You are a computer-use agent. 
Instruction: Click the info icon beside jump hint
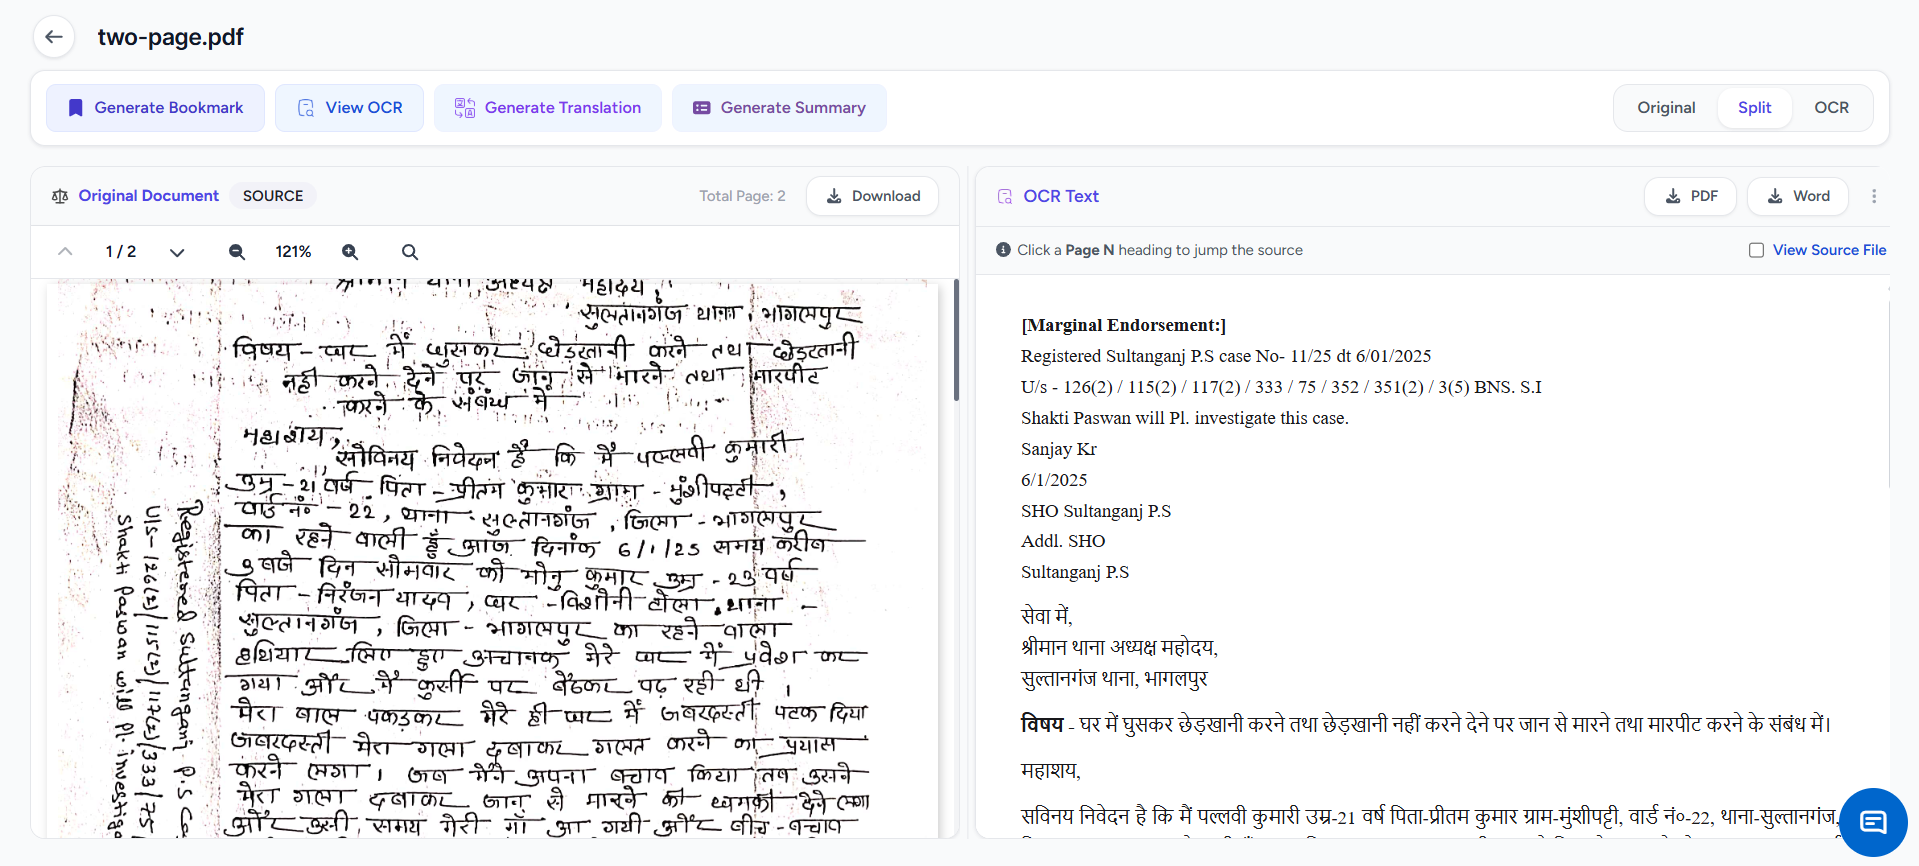tap(1003, 250)
